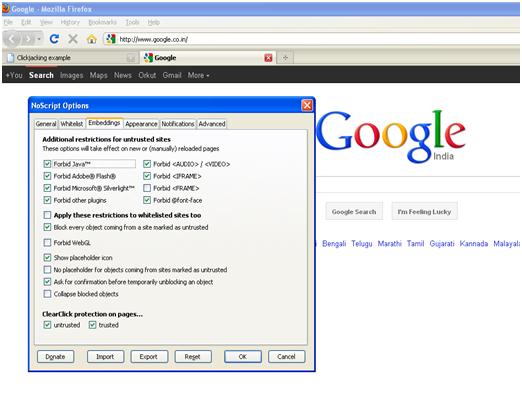Image resolution: width=522 pixels, height=419 pixels.
Task: Click Cancel in NoScript Options
Action: [x=286, y=357]
